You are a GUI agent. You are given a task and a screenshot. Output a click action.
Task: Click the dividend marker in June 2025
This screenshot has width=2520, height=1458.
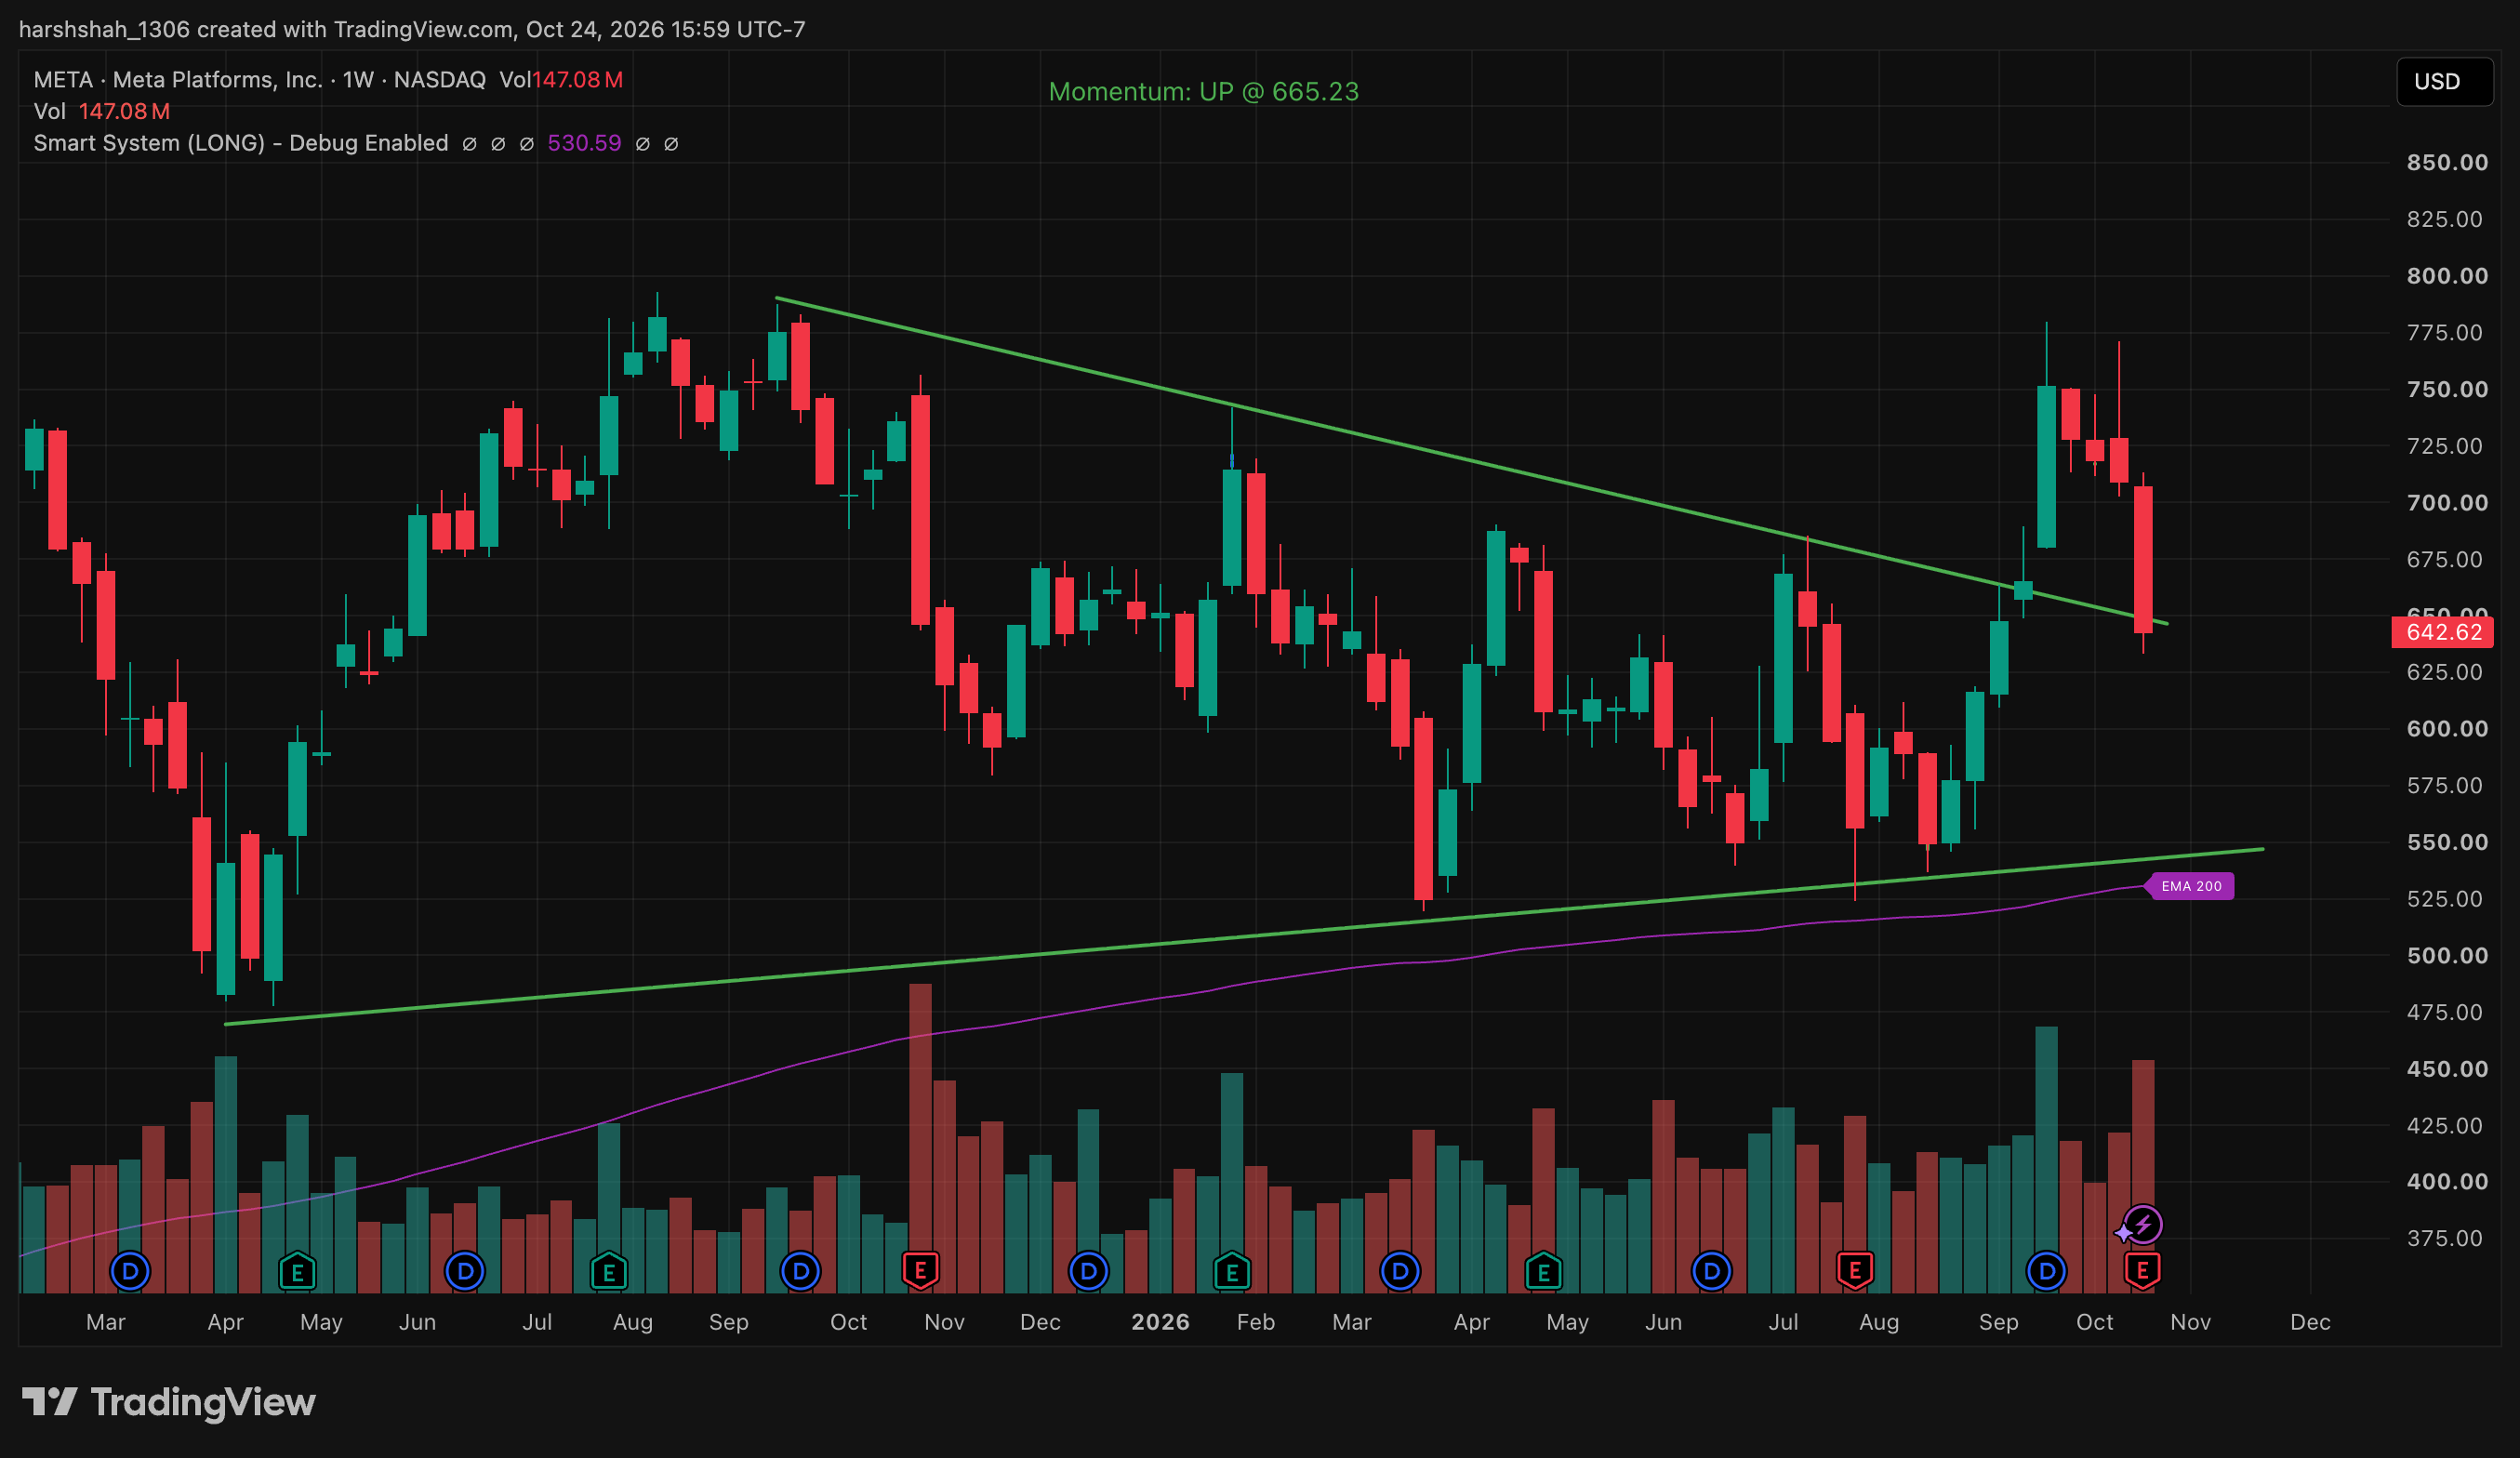click(465, 1272)
